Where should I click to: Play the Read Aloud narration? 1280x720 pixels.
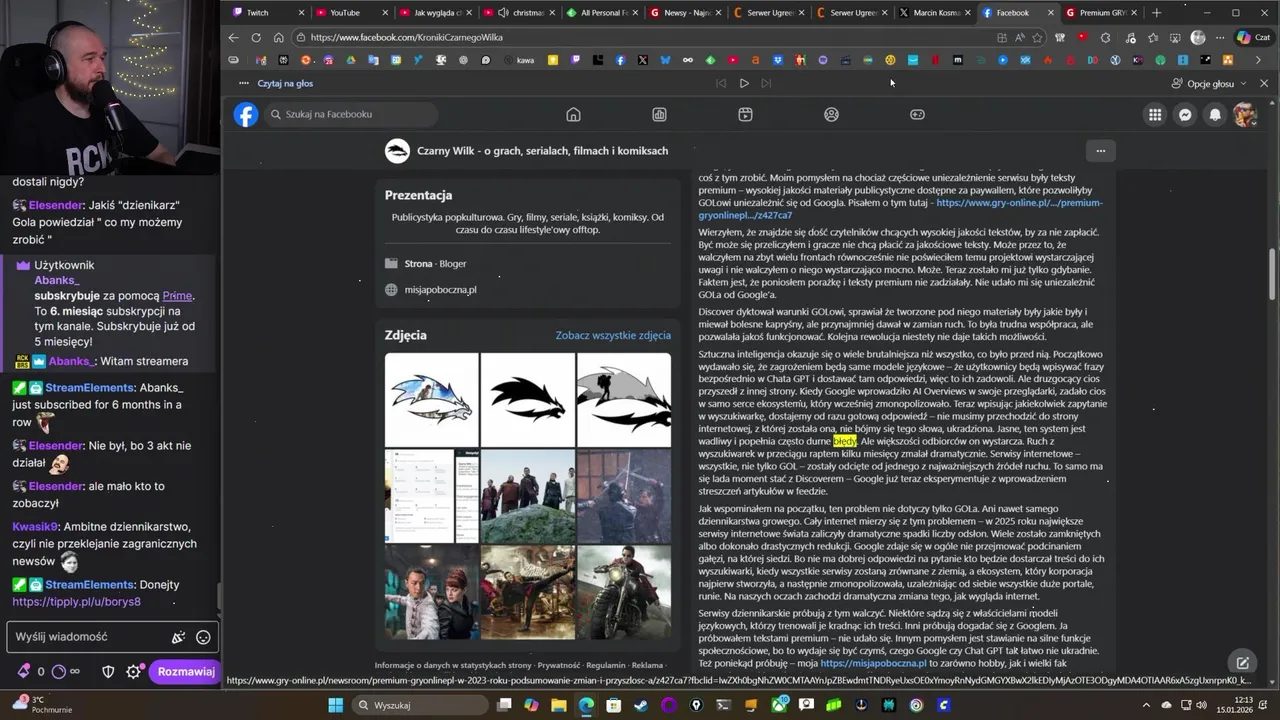pyautogui.click(x=744, y=83)
